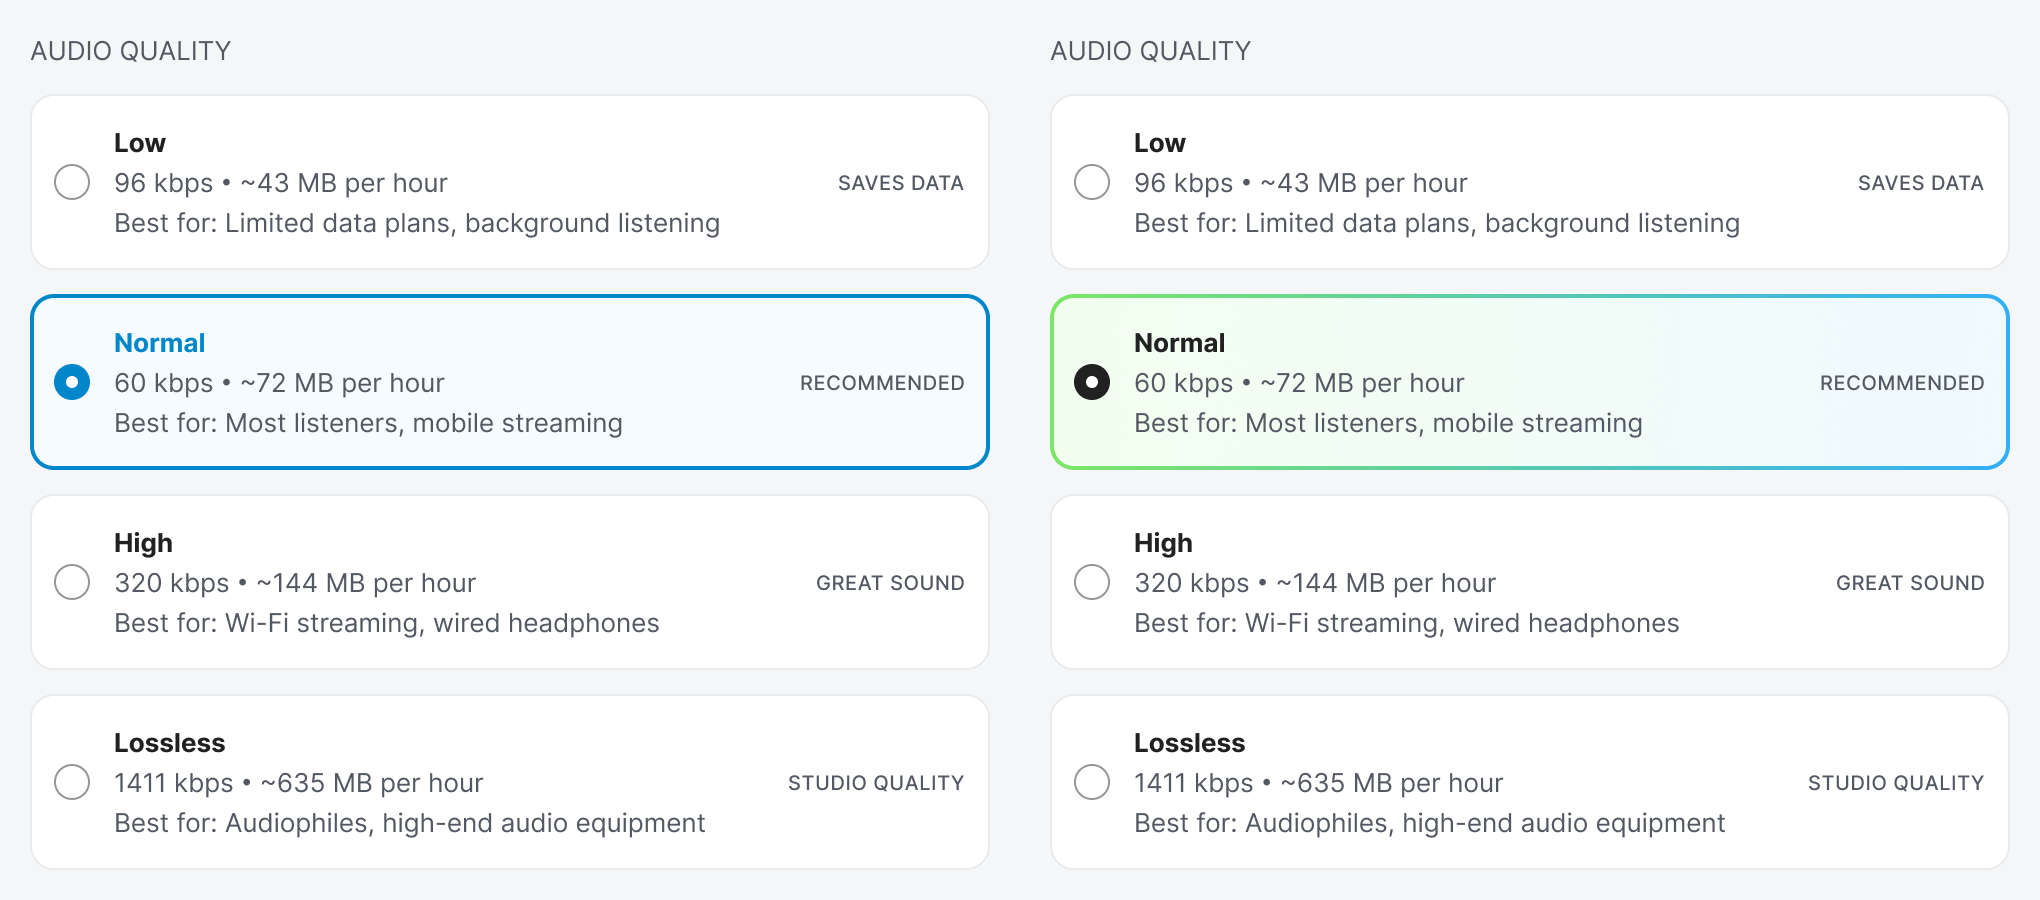2040x900 pixels.
Task: Select the Low radio button in left panel
Action: point(72,182)
